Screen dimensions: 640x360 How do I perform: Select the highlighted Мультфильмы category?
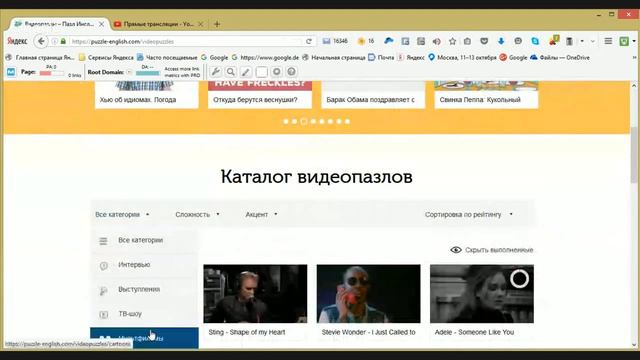coord(144,338)
